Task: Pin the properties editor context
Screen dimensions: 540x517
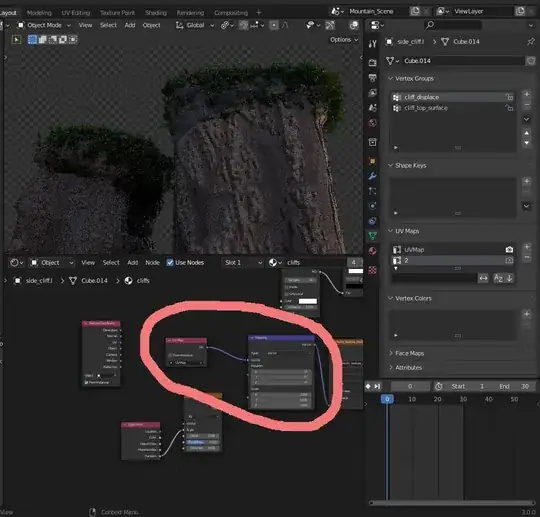Action: 531,42
